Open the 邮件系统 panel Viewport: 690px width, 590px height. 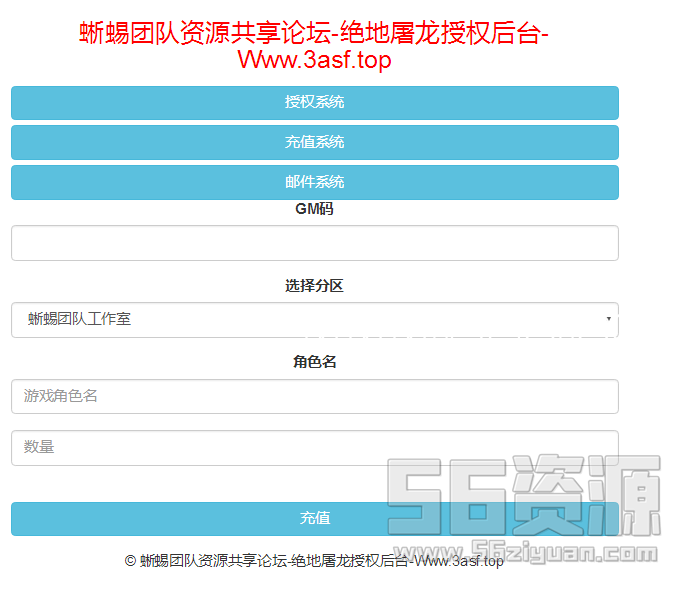click(314, 182)
